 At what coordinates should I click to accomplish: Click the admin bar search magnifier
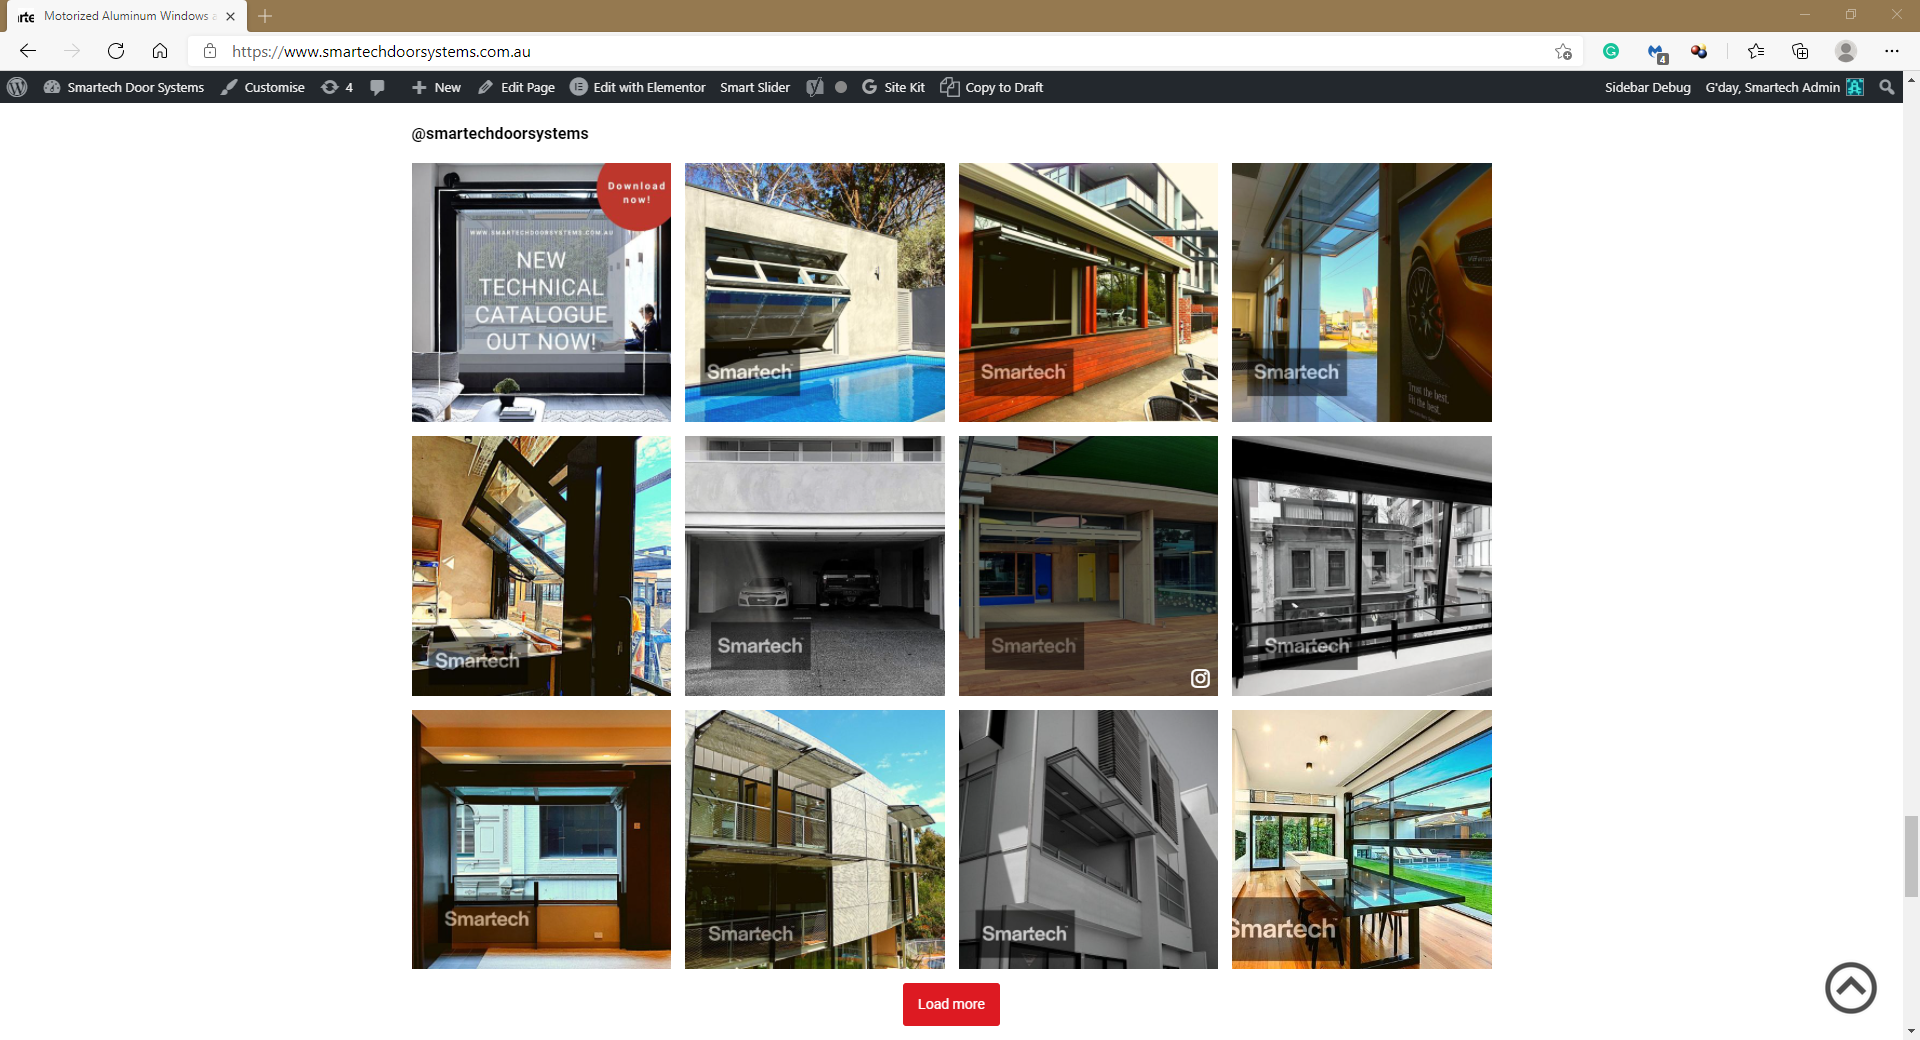(1887, 87)
